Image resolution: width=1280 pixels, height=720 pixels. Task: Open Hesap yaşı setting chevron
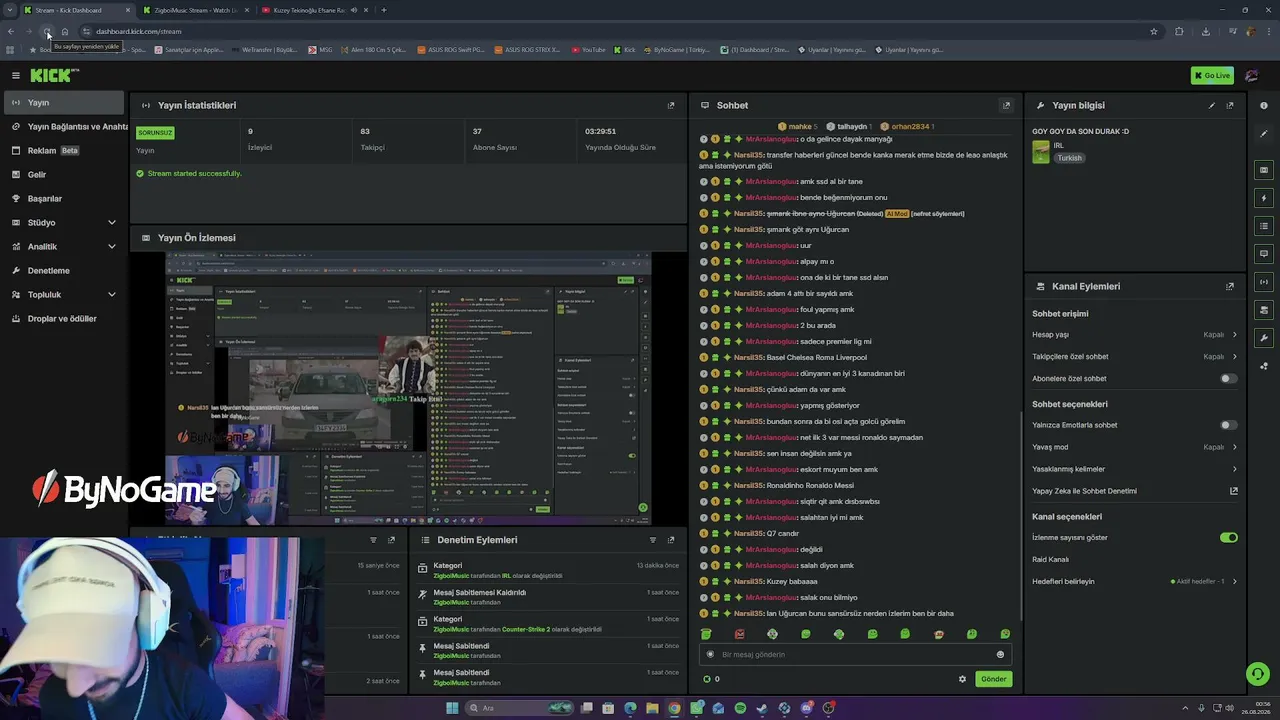[1235, 335]
